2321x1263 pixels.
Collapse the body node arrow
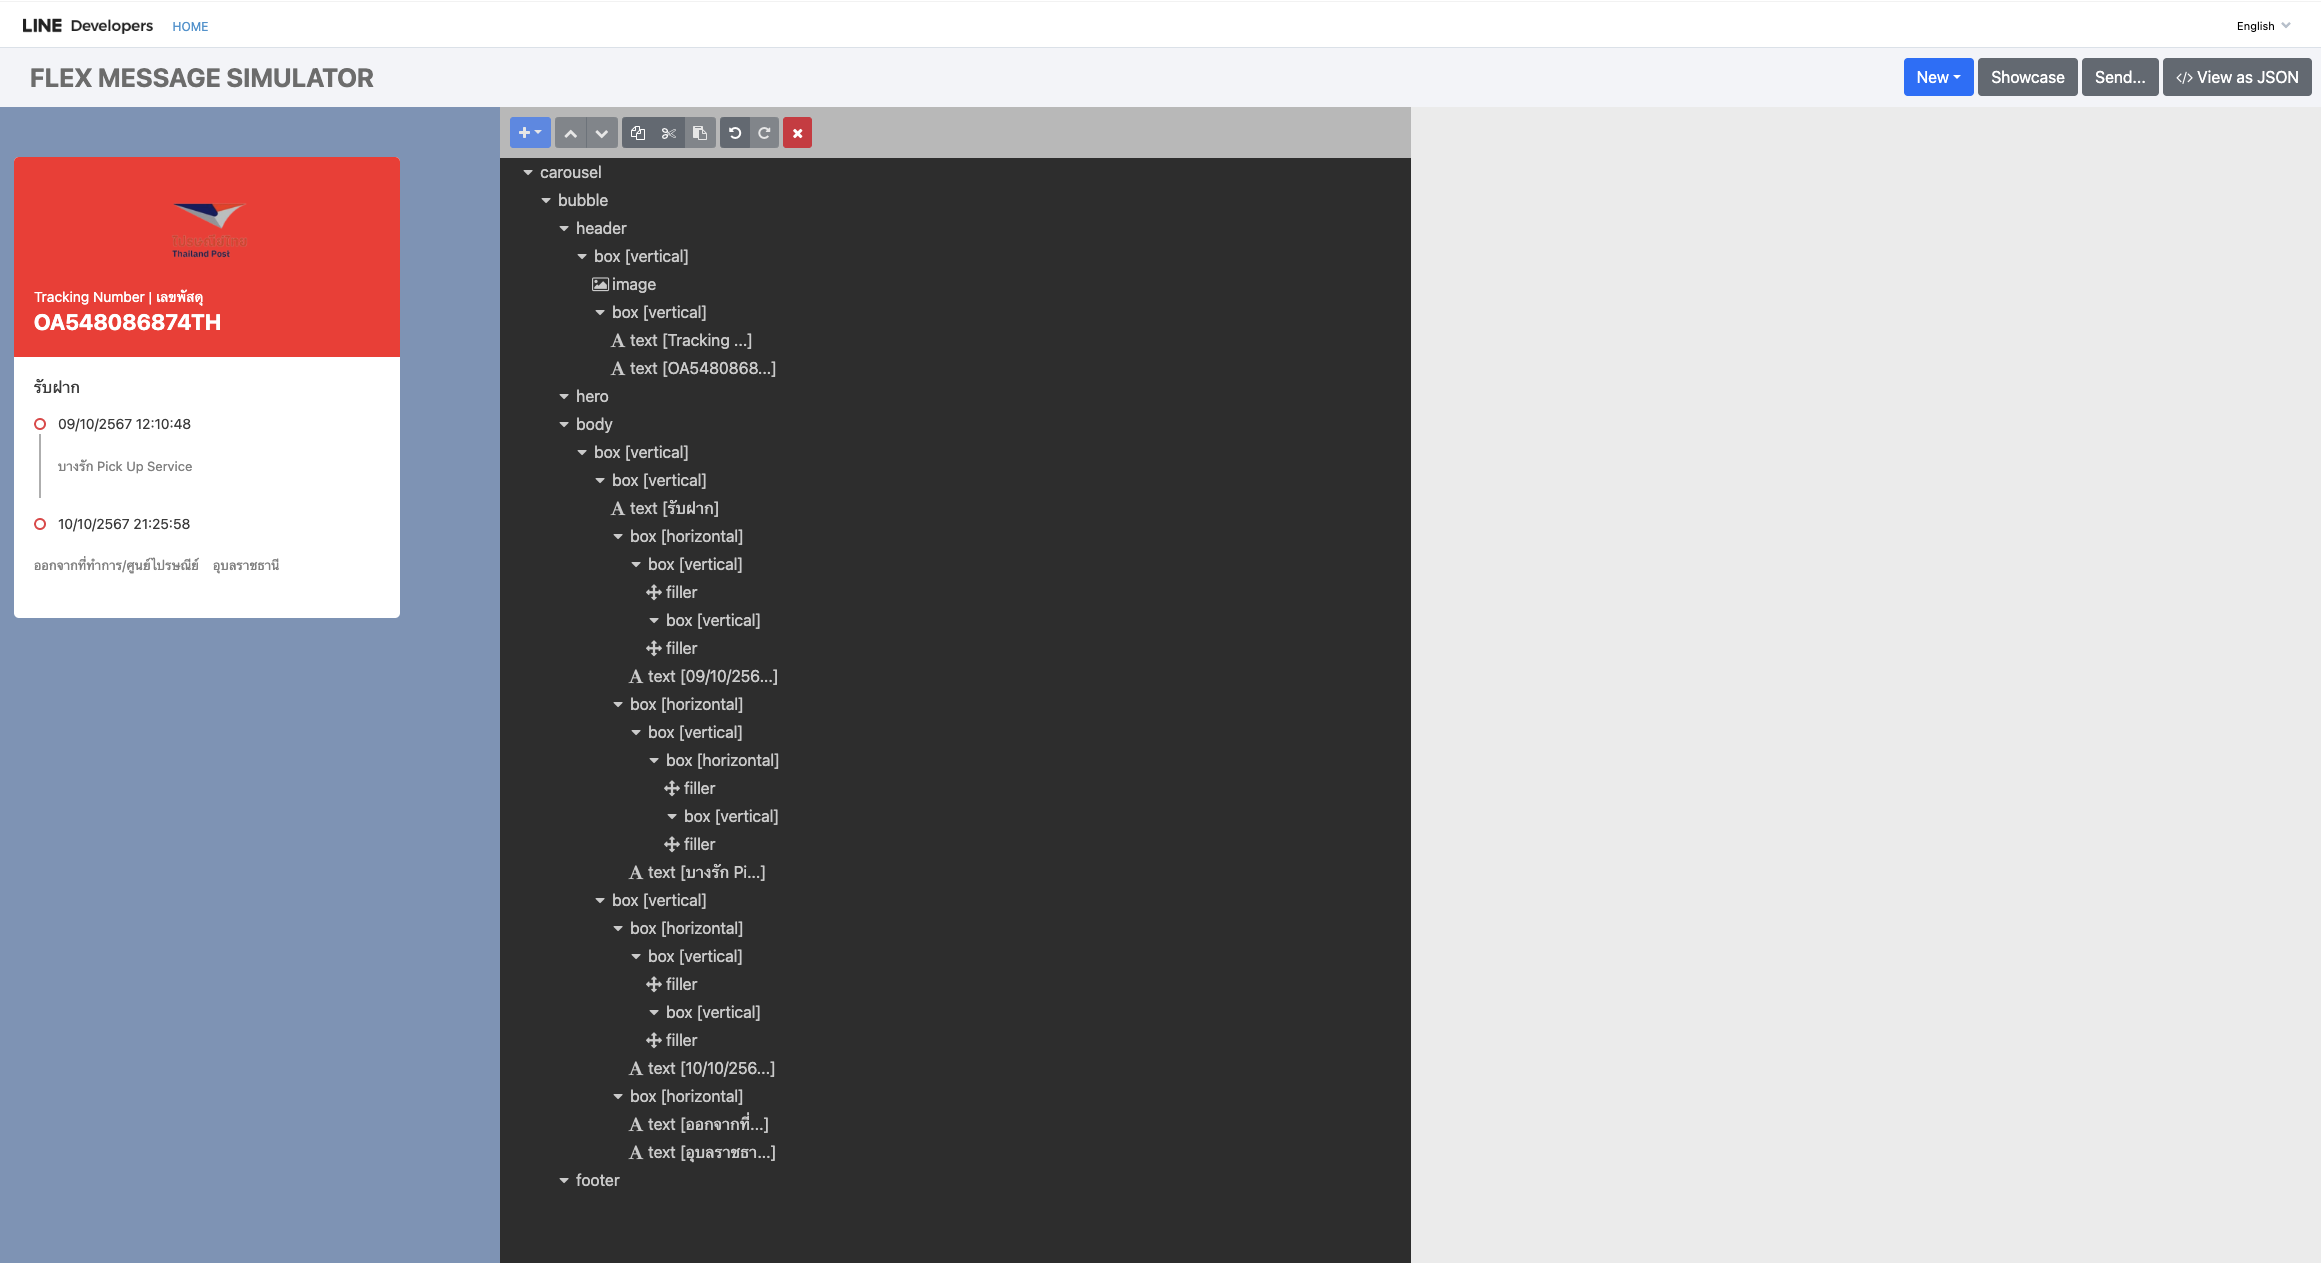(564, 425)
